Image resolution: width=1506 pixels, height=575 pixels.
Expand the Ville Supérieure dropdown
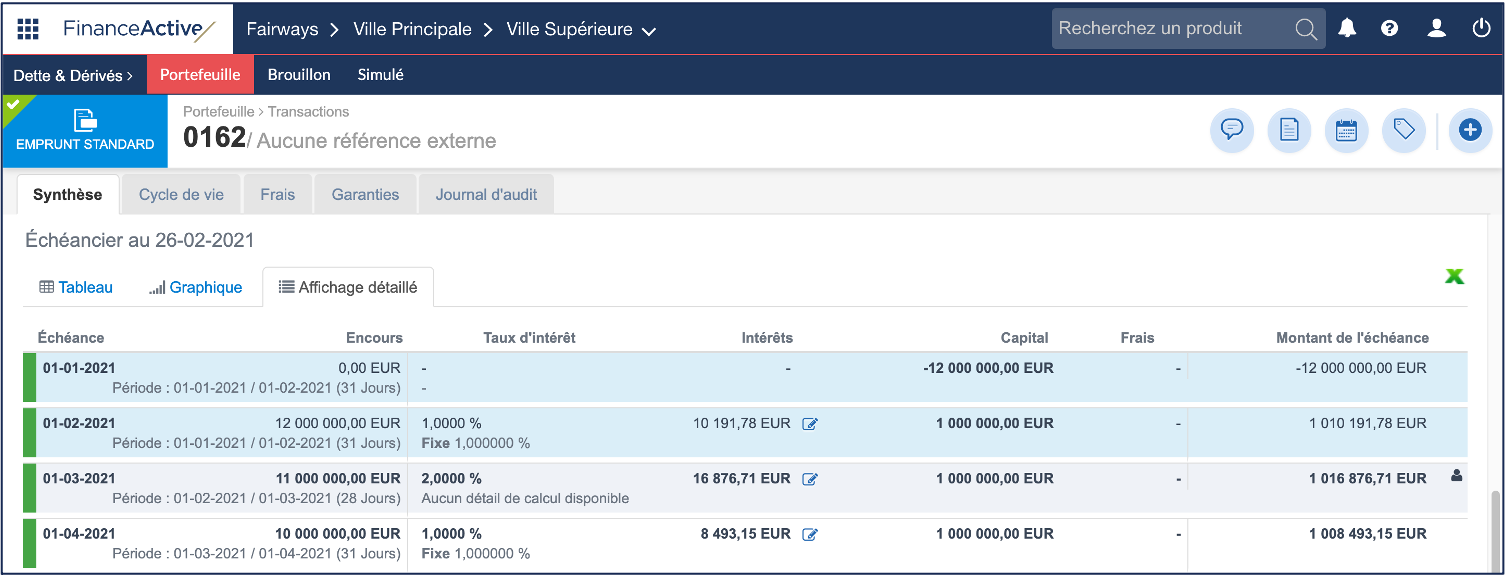649,31
